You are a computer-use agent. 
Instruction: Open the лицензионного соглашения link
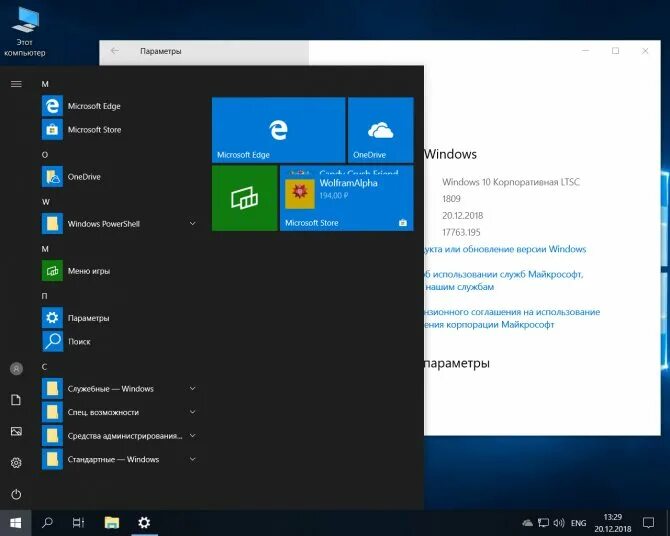[512, 318]
